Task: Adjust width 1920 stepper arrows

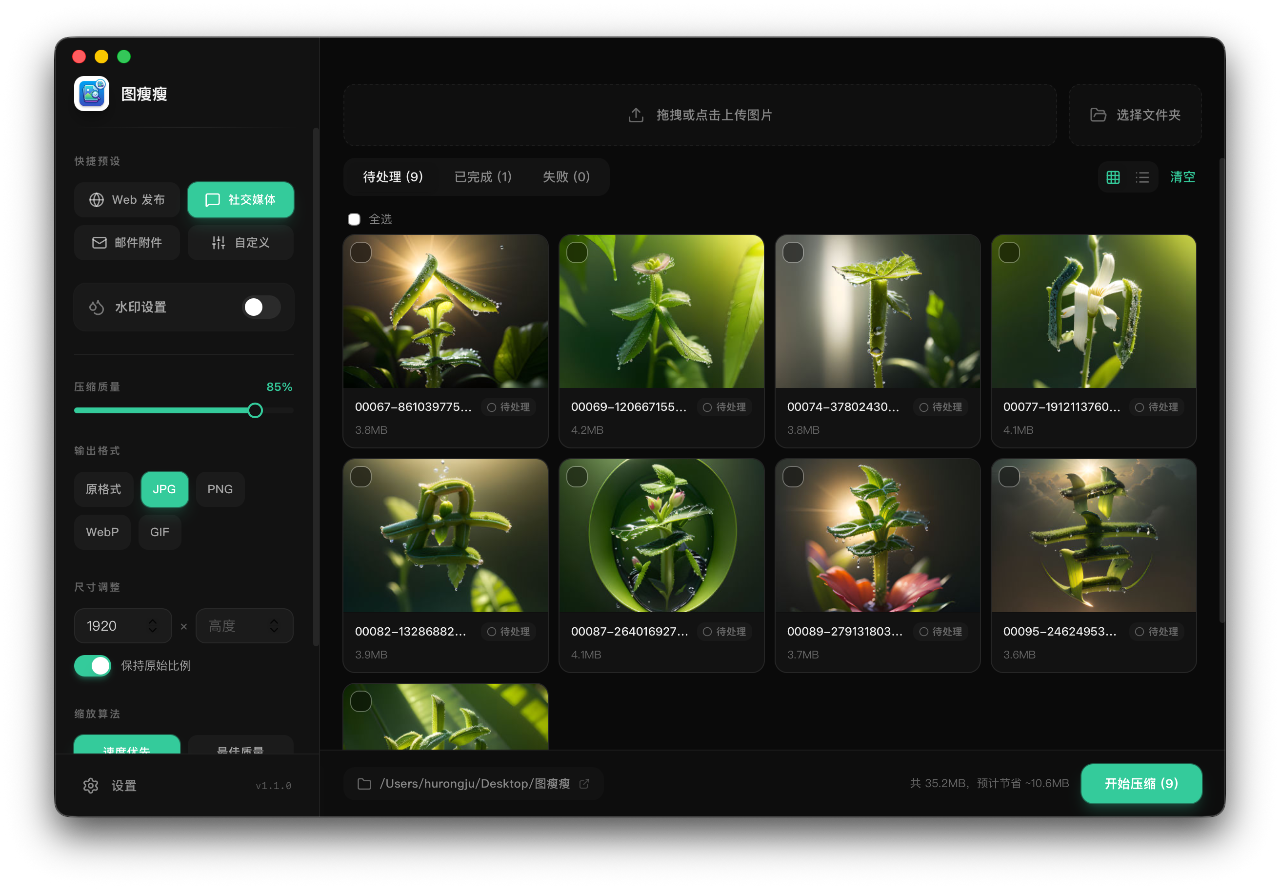Action: (152, 626)
